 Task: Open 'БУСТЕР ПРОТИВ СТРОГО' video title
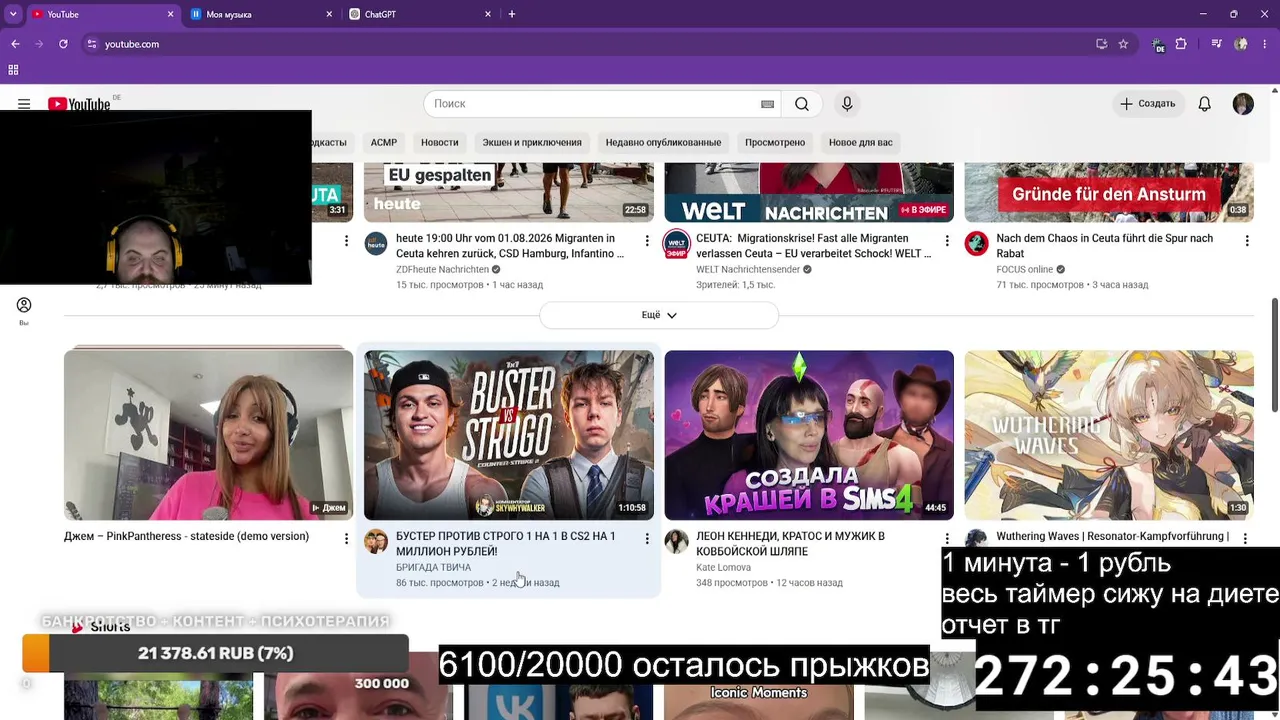click(506, 544)
